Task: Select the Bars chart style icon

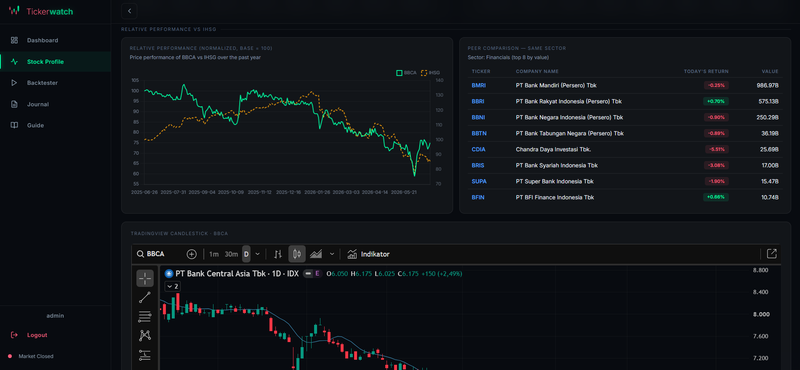Action: pyautogui.click(x=278, y=254)
